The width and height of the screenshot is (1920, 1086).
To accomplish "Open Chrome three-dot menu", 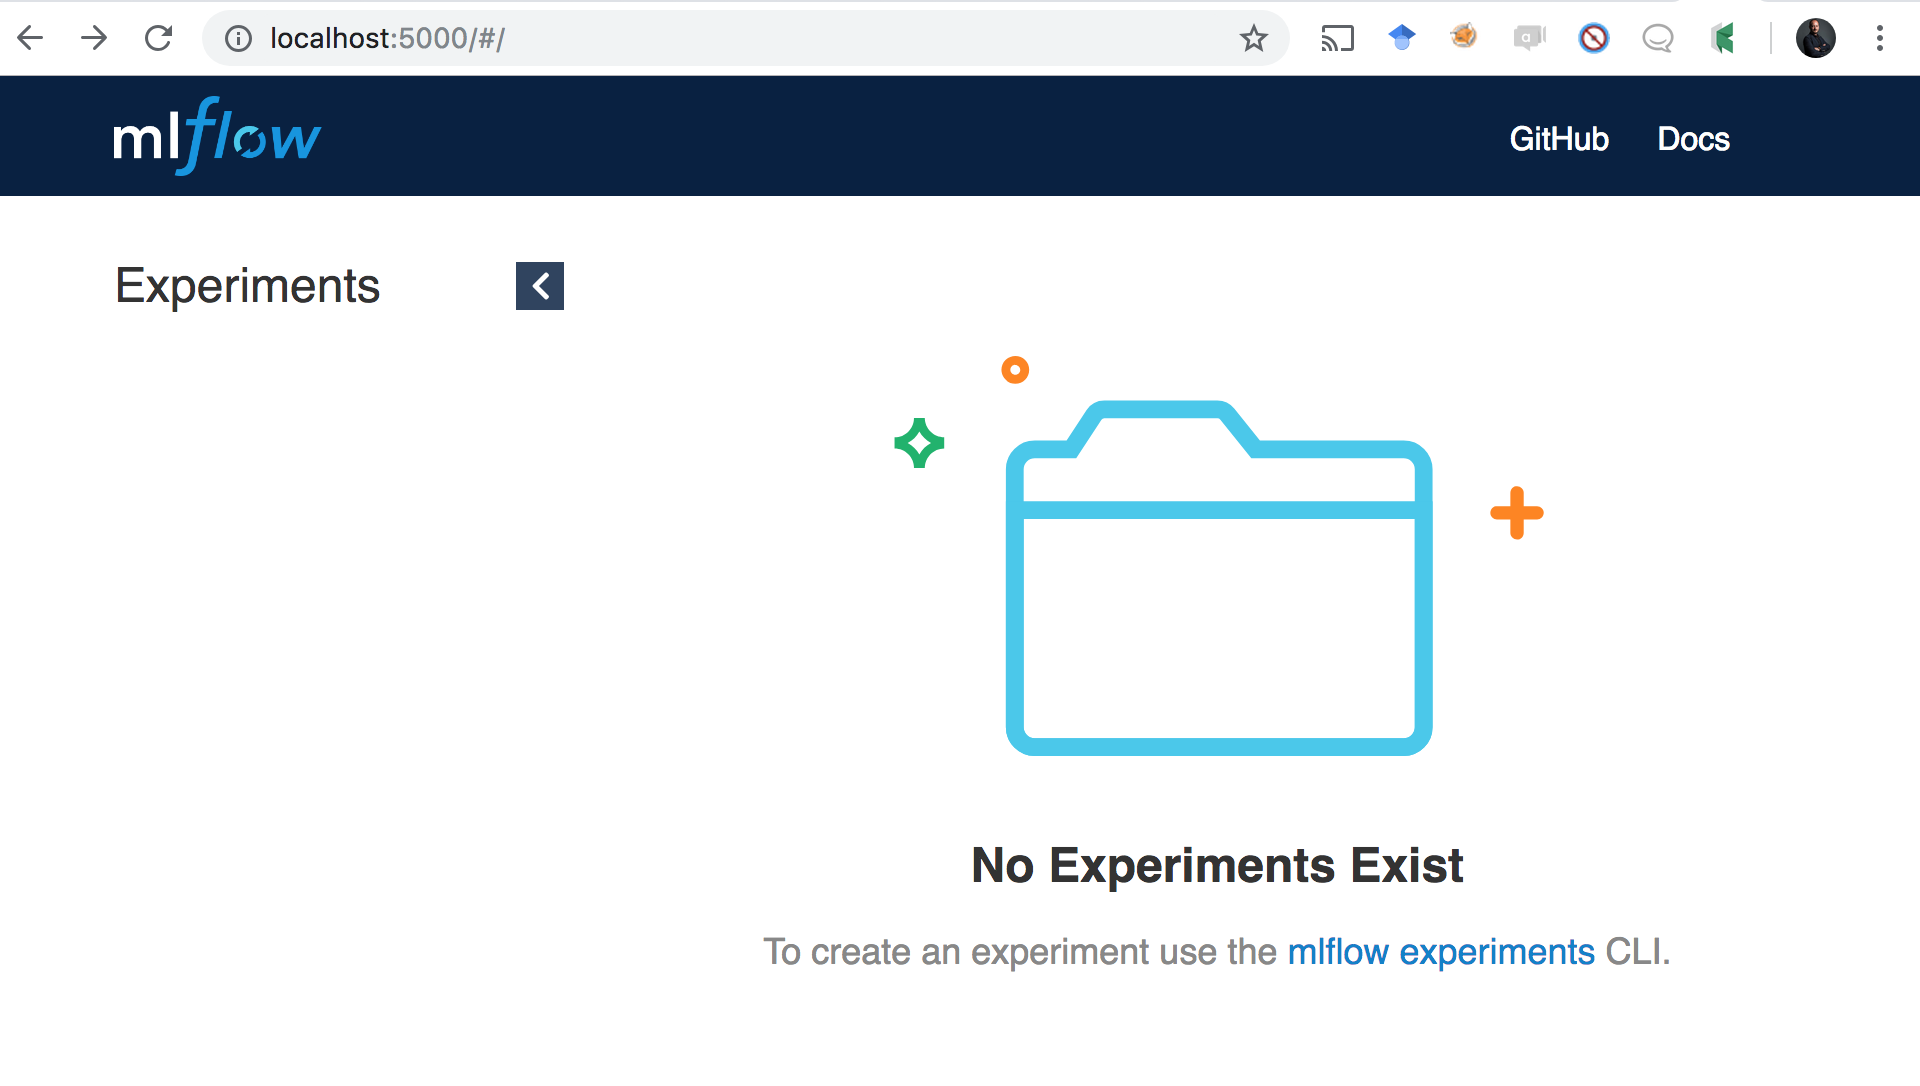I will [x=1880, y=38].
